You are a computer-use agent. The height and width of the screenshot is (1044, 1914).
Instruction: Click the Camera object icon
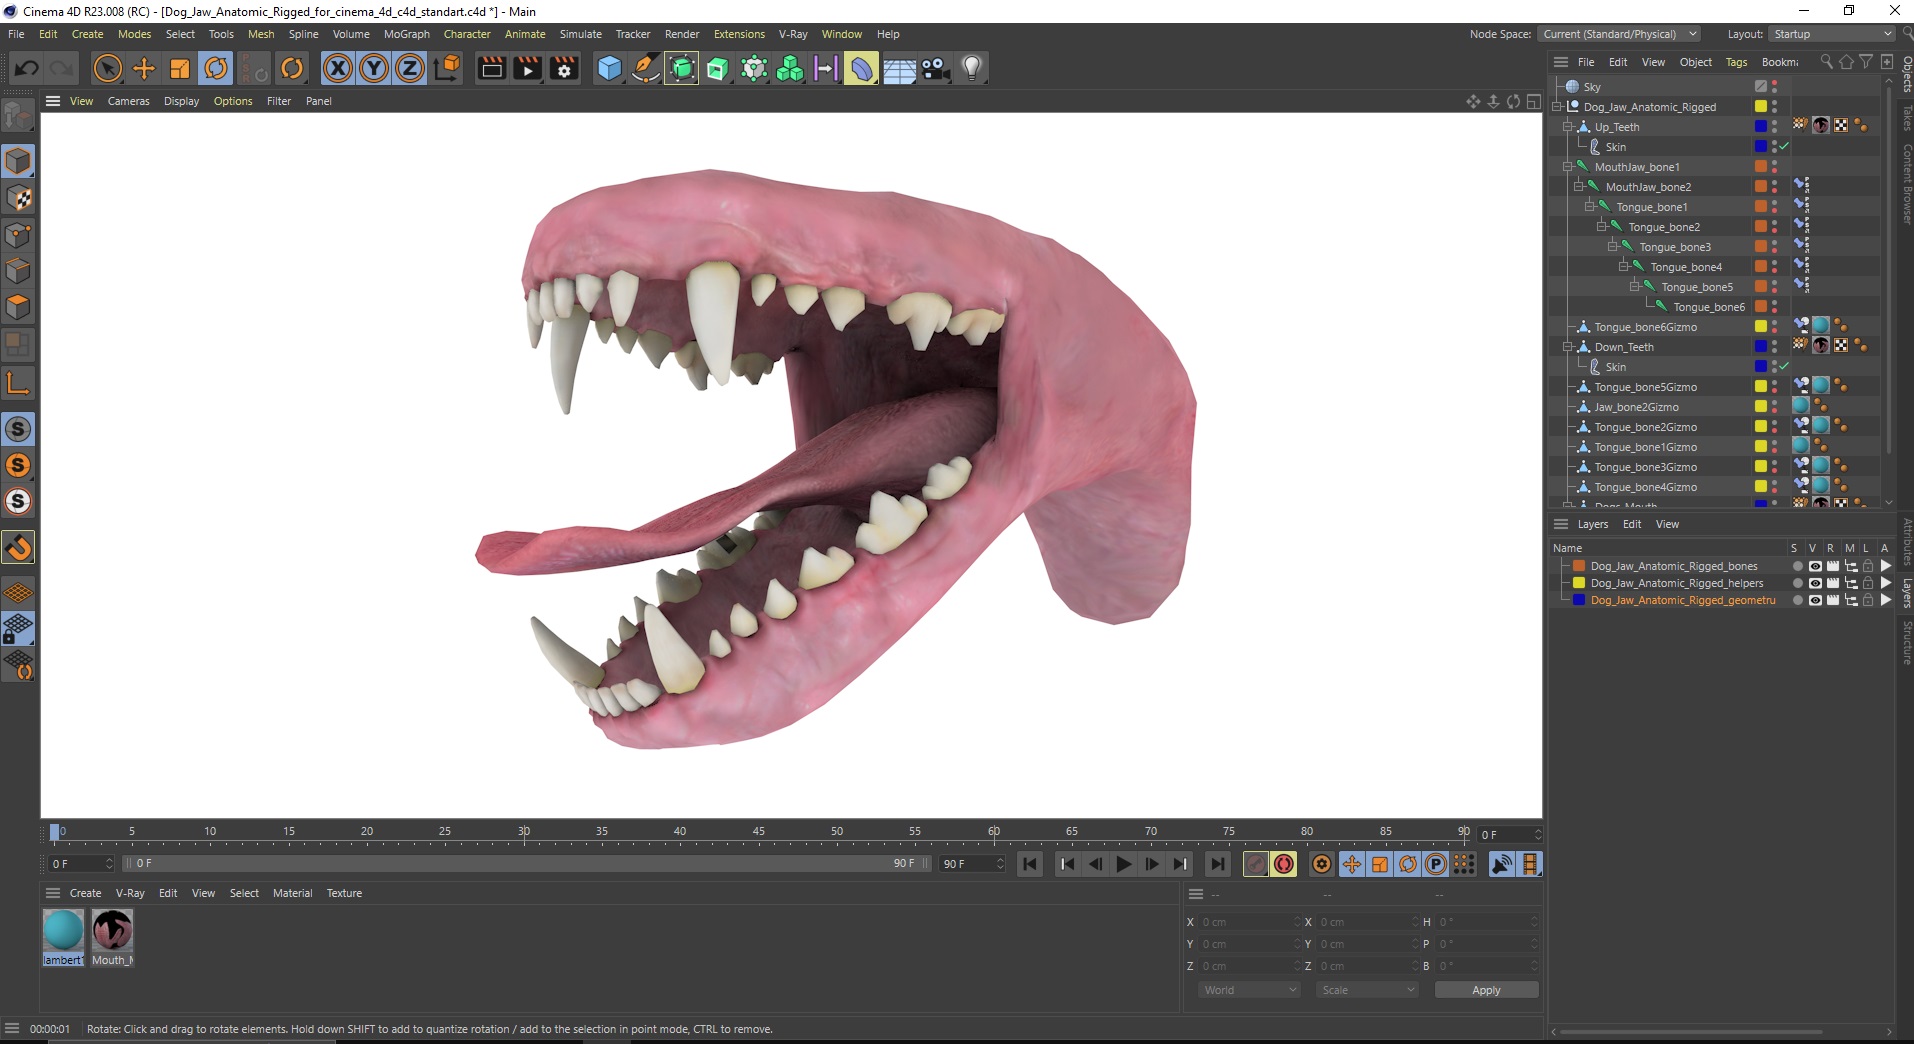click(935, 68)
